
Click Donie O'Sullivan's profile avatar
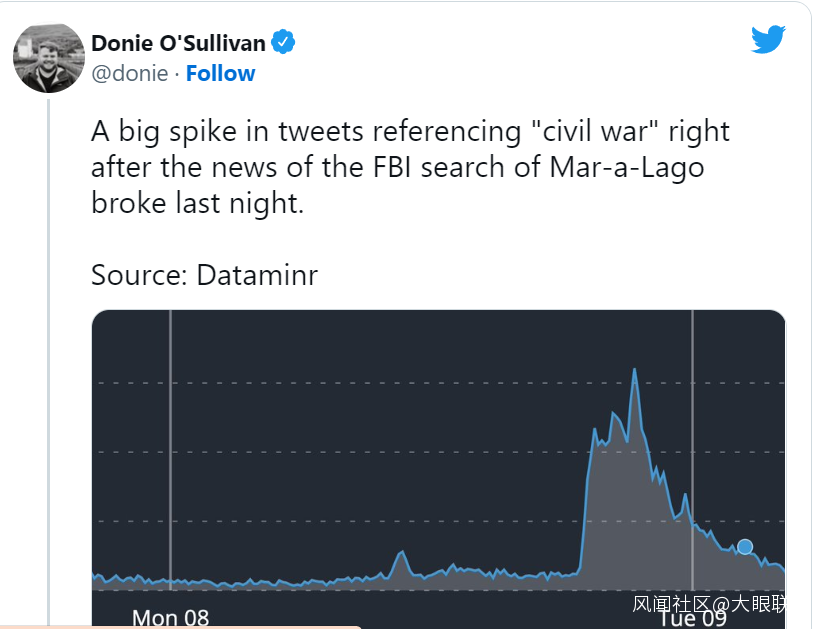point(49,58)
